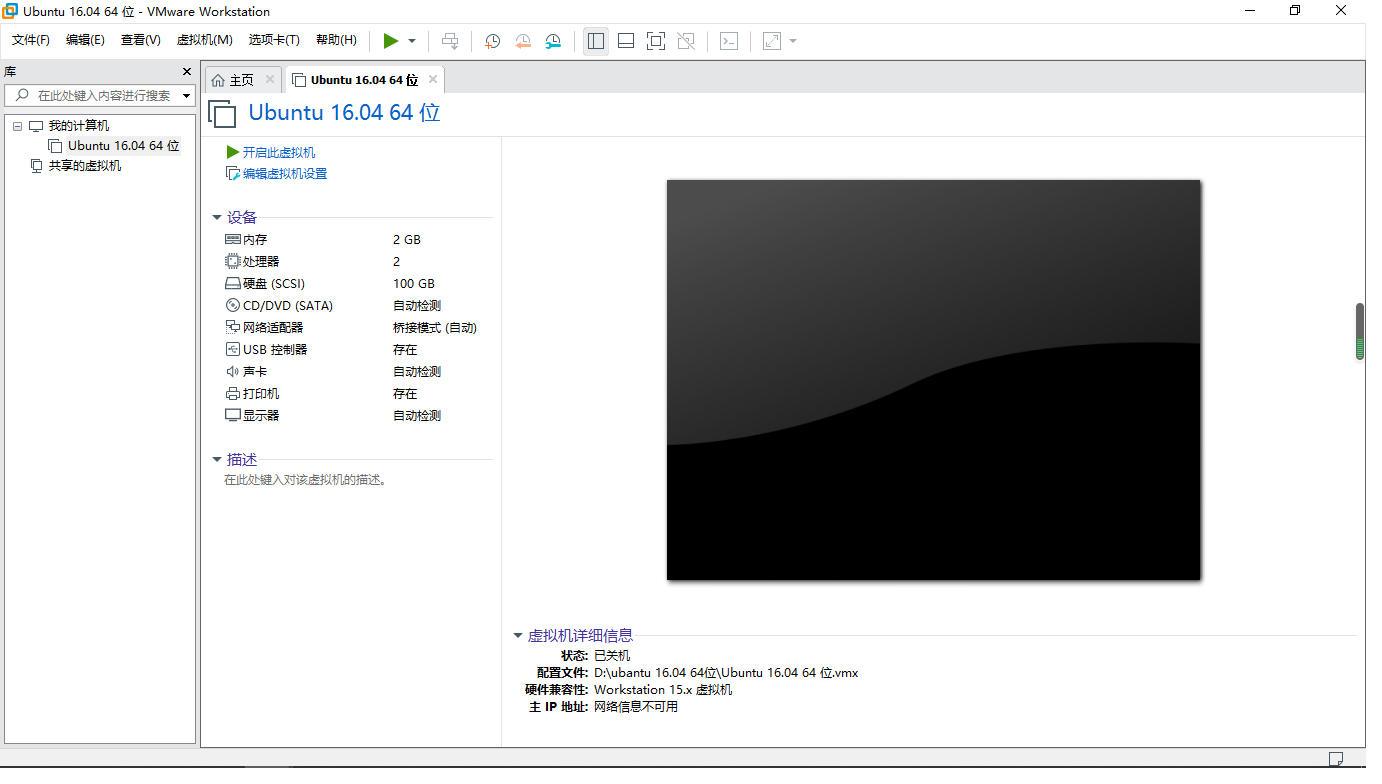Image resolution: width=1382 pixels, height=784 pixels.
Task: Click the Workstation 15.x 虚拟机 compatibility text
Action: [663, 690]
